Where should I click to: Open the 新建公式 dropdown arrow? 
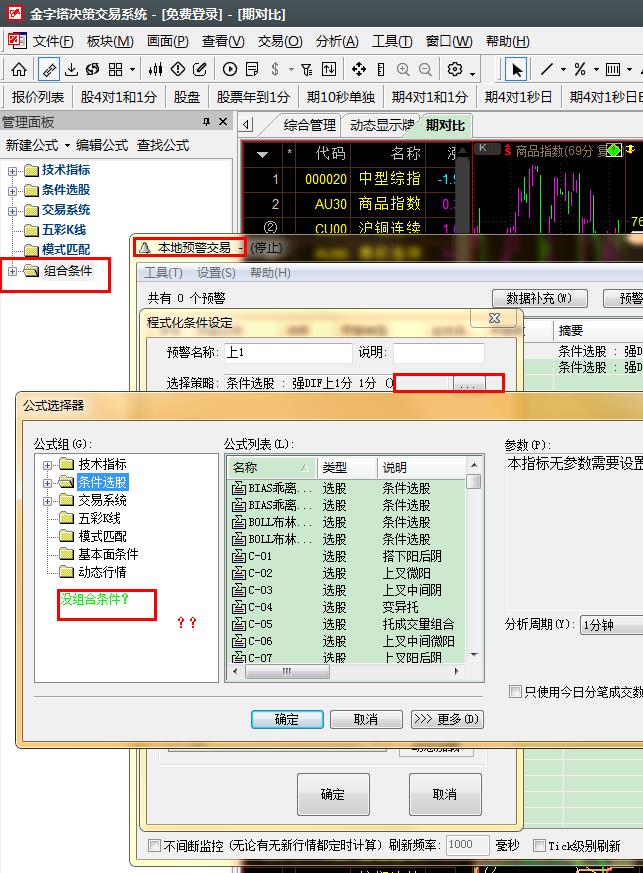pyautogui.click(x=67, y=146)
